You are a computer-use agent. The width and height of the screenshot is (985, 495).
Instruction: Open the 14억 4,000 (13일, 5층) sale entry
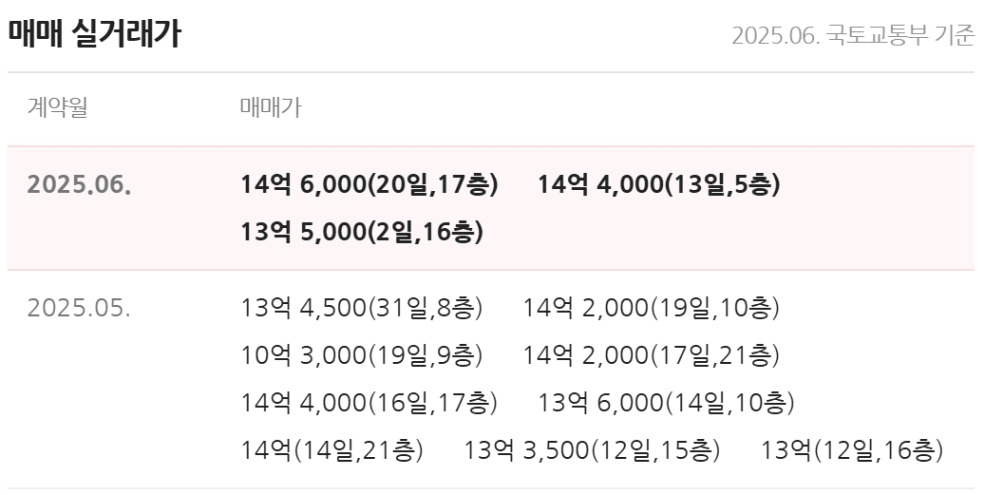coord(658,185)
